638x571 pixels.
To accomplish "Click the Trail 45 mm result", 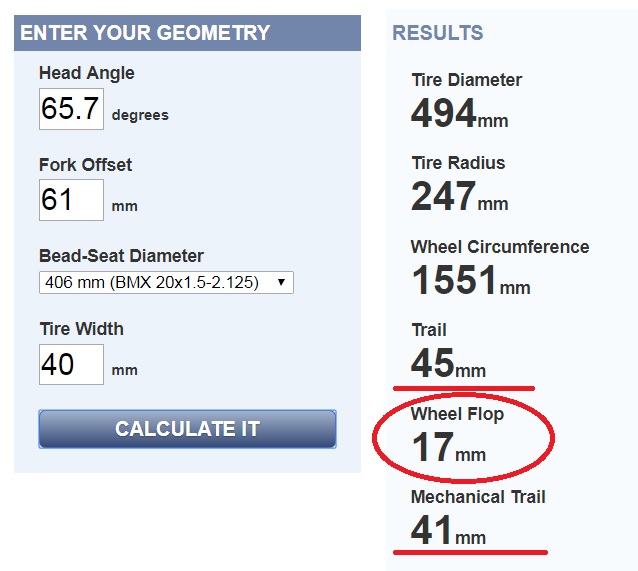I will pos(448,363).
